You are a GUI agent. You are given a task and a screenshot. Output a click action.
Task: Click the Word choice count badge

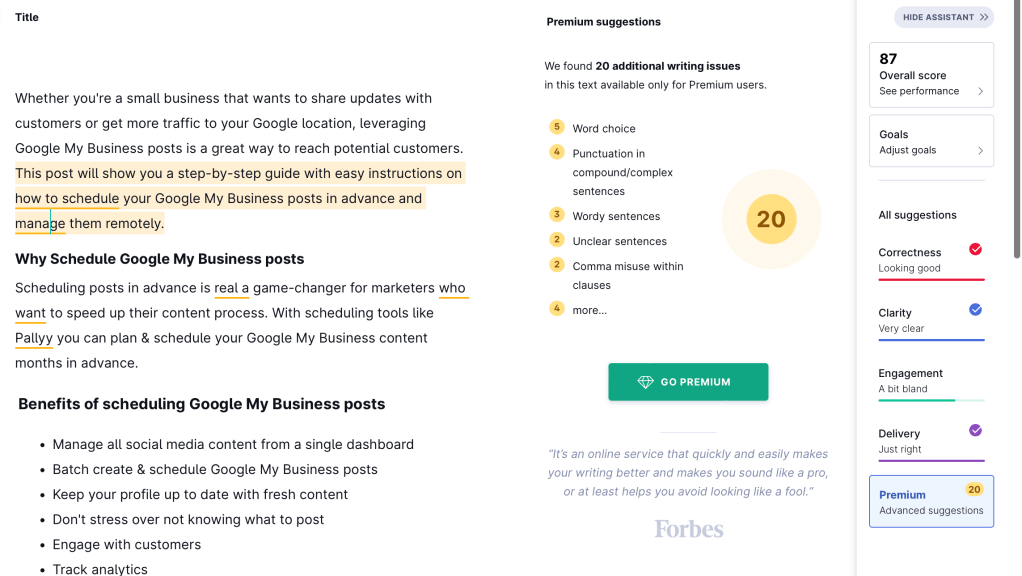(556, 127)
